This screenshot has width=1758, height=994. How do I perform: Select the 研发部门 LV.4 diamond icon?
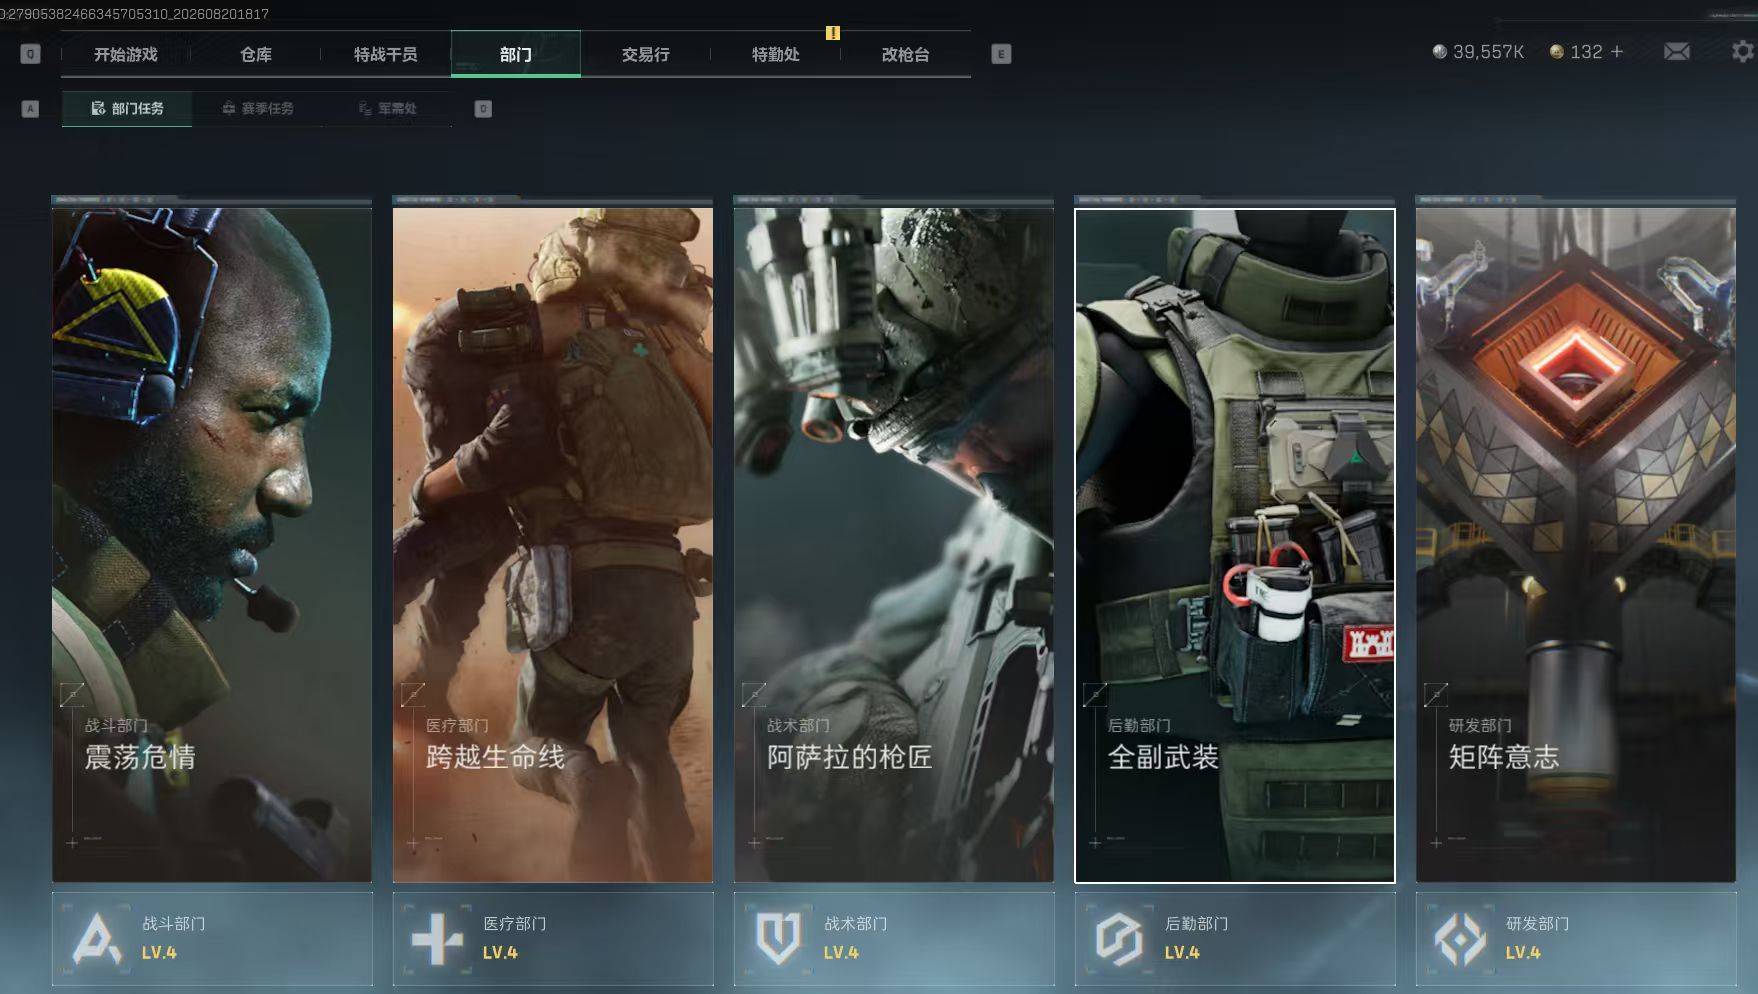coord(1460,939)
